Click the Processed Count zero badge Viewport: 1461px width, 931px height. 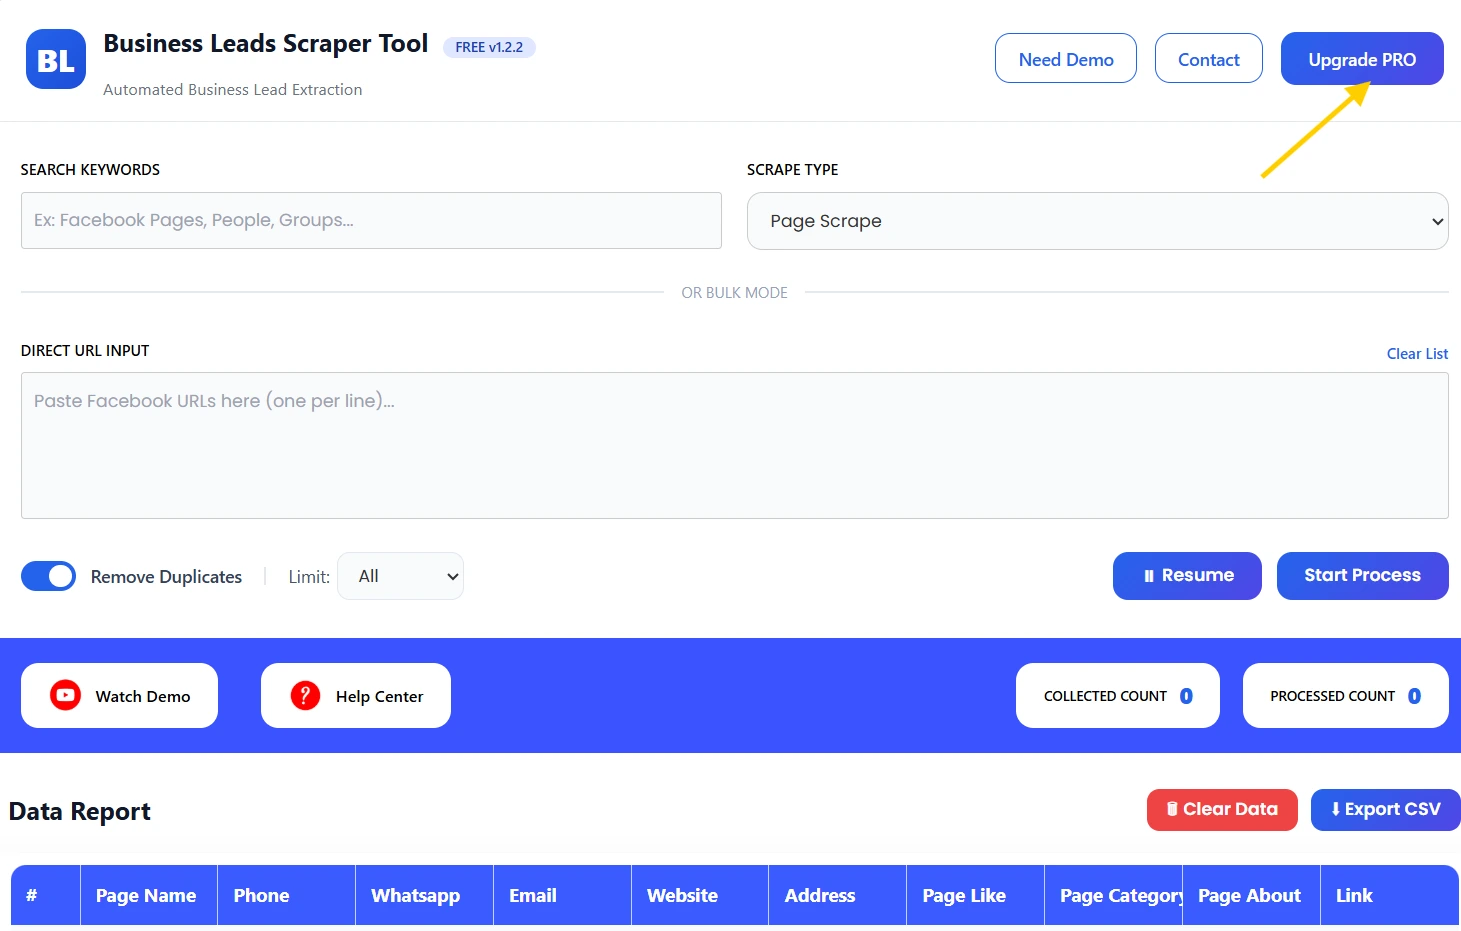(1414, 695)
